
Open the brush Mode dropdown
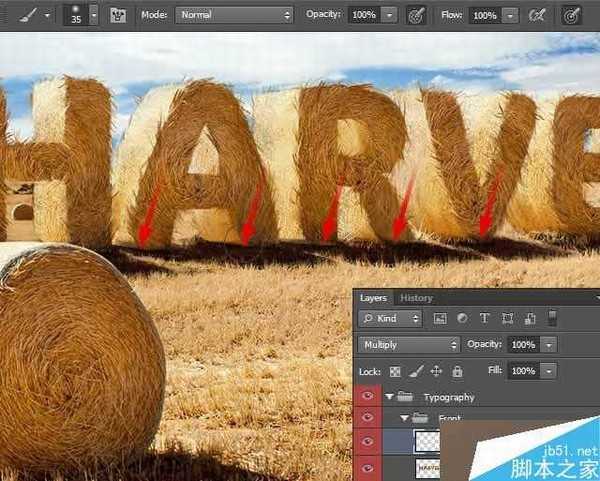[x=234, y=15]
